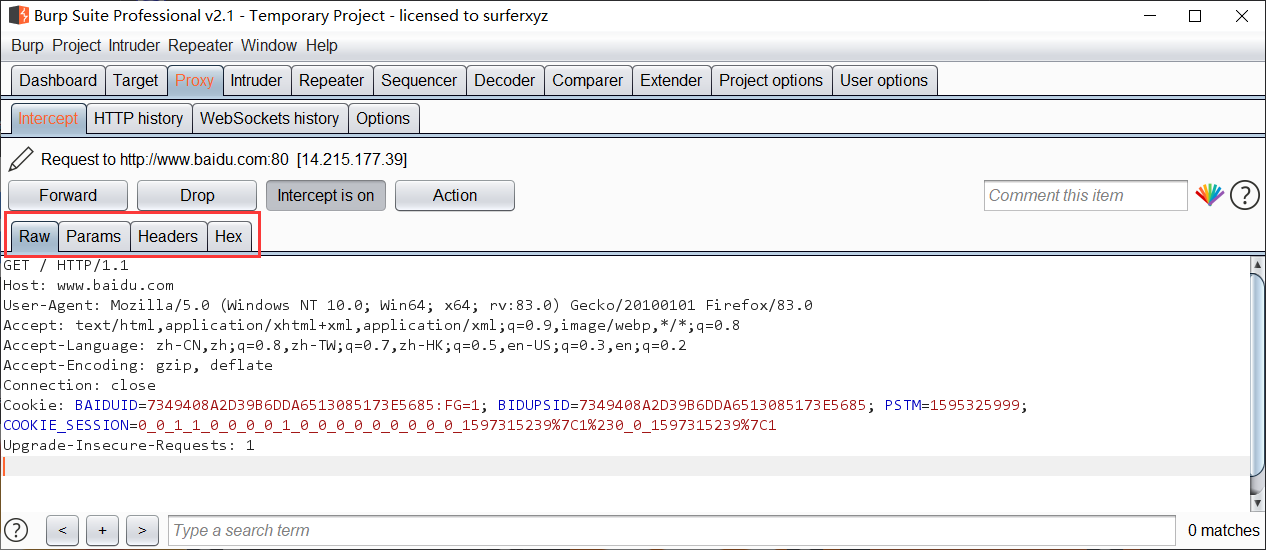This screenshot has width=1266, height=550.
Task: Click the help icon beside the search bar
Action: (16, 530)
